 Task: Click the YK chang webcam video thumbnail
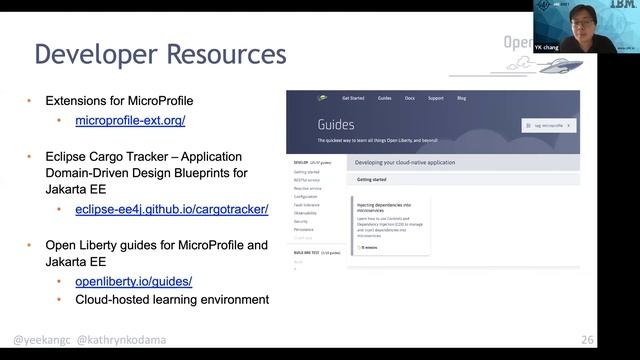pos(586,26)
